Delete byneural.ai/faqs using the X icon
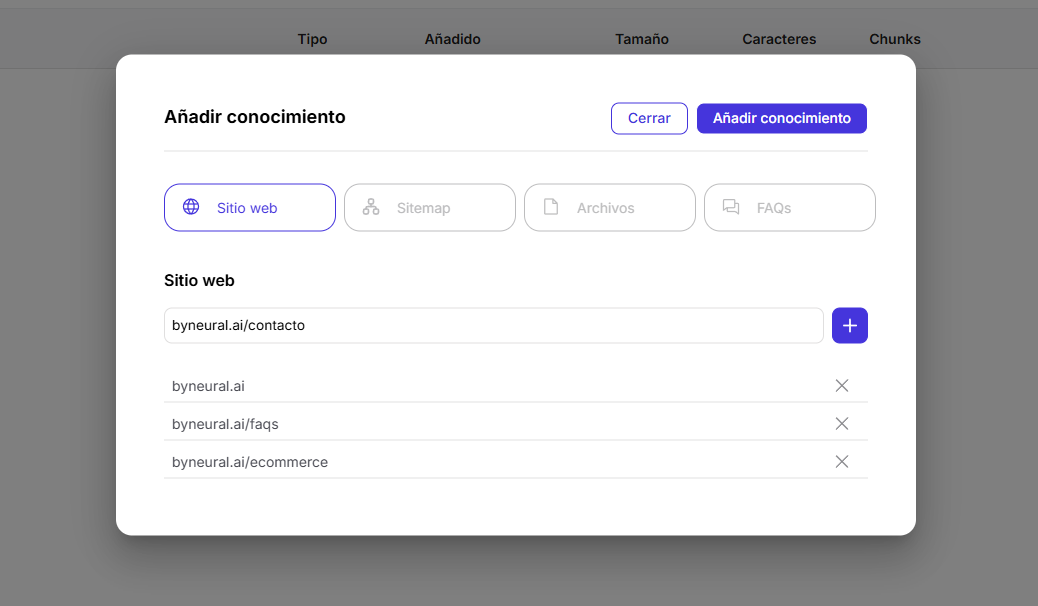Image resolution: width=1038 pixels, height=606 pixels. (x=841, y=423)
